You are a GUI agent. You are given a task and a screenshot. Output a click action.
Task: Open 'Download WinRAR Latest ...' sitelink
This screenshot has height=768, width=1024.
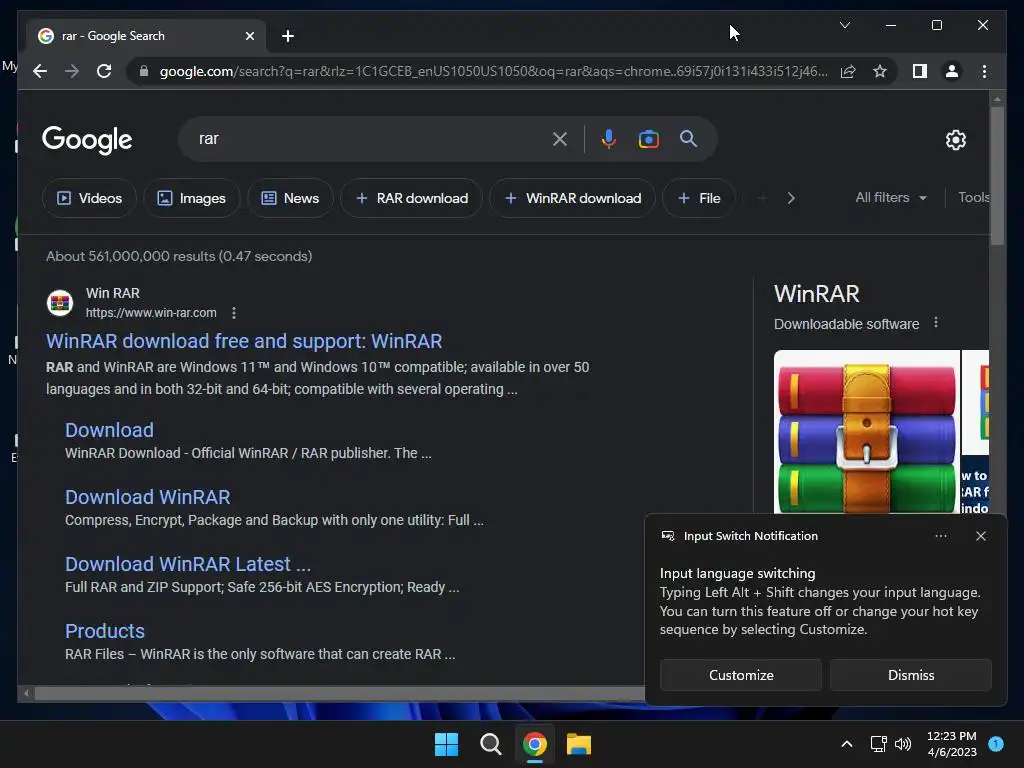tap(187, 564)
